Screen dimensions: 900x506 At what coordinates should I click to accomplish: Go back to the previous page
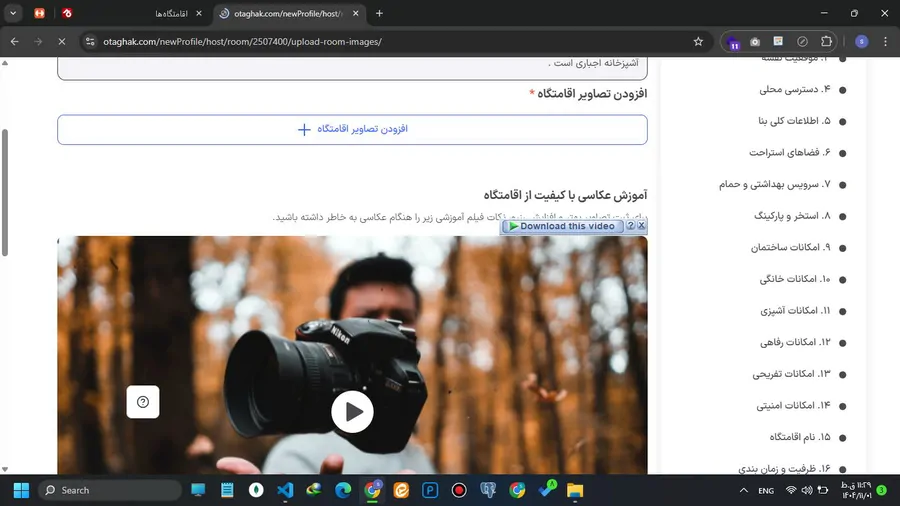coord(14,41)
